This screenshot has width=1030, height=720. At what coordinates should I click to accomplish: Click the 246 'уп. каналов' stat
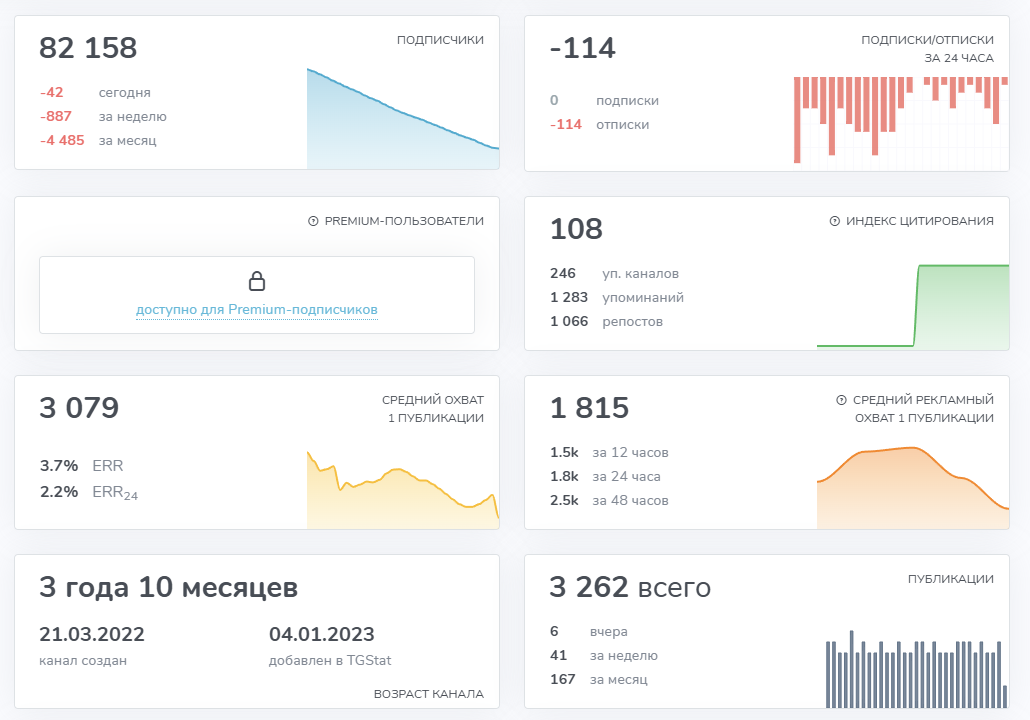pos(614,273)
